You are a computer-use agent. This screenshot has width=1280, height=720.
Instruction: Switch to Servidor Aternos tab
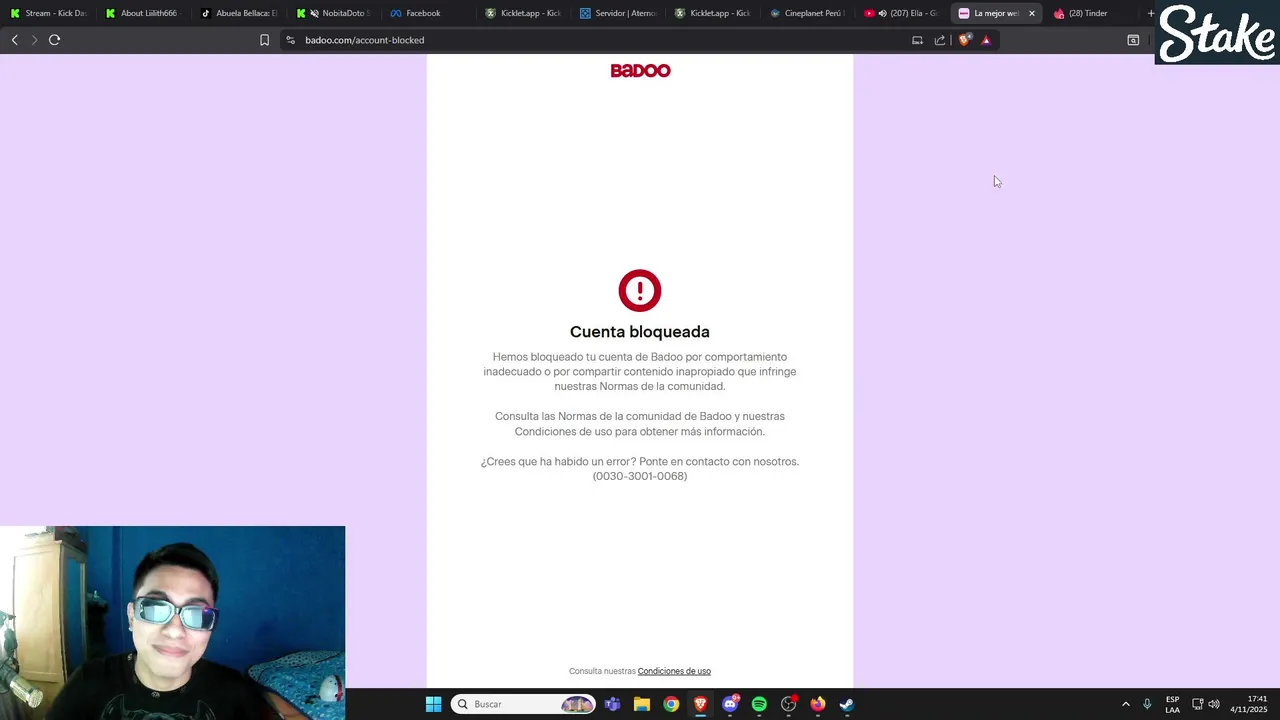[618, 13]
